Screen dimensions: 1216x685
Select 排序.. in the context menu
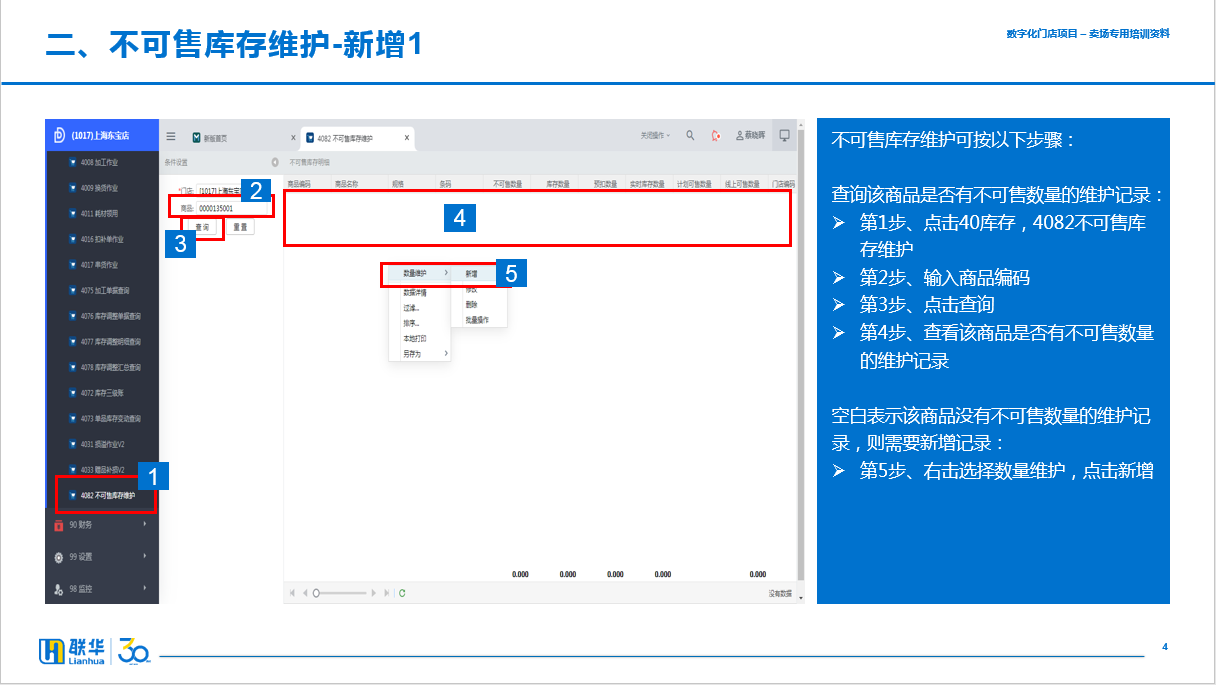point(411,323)
